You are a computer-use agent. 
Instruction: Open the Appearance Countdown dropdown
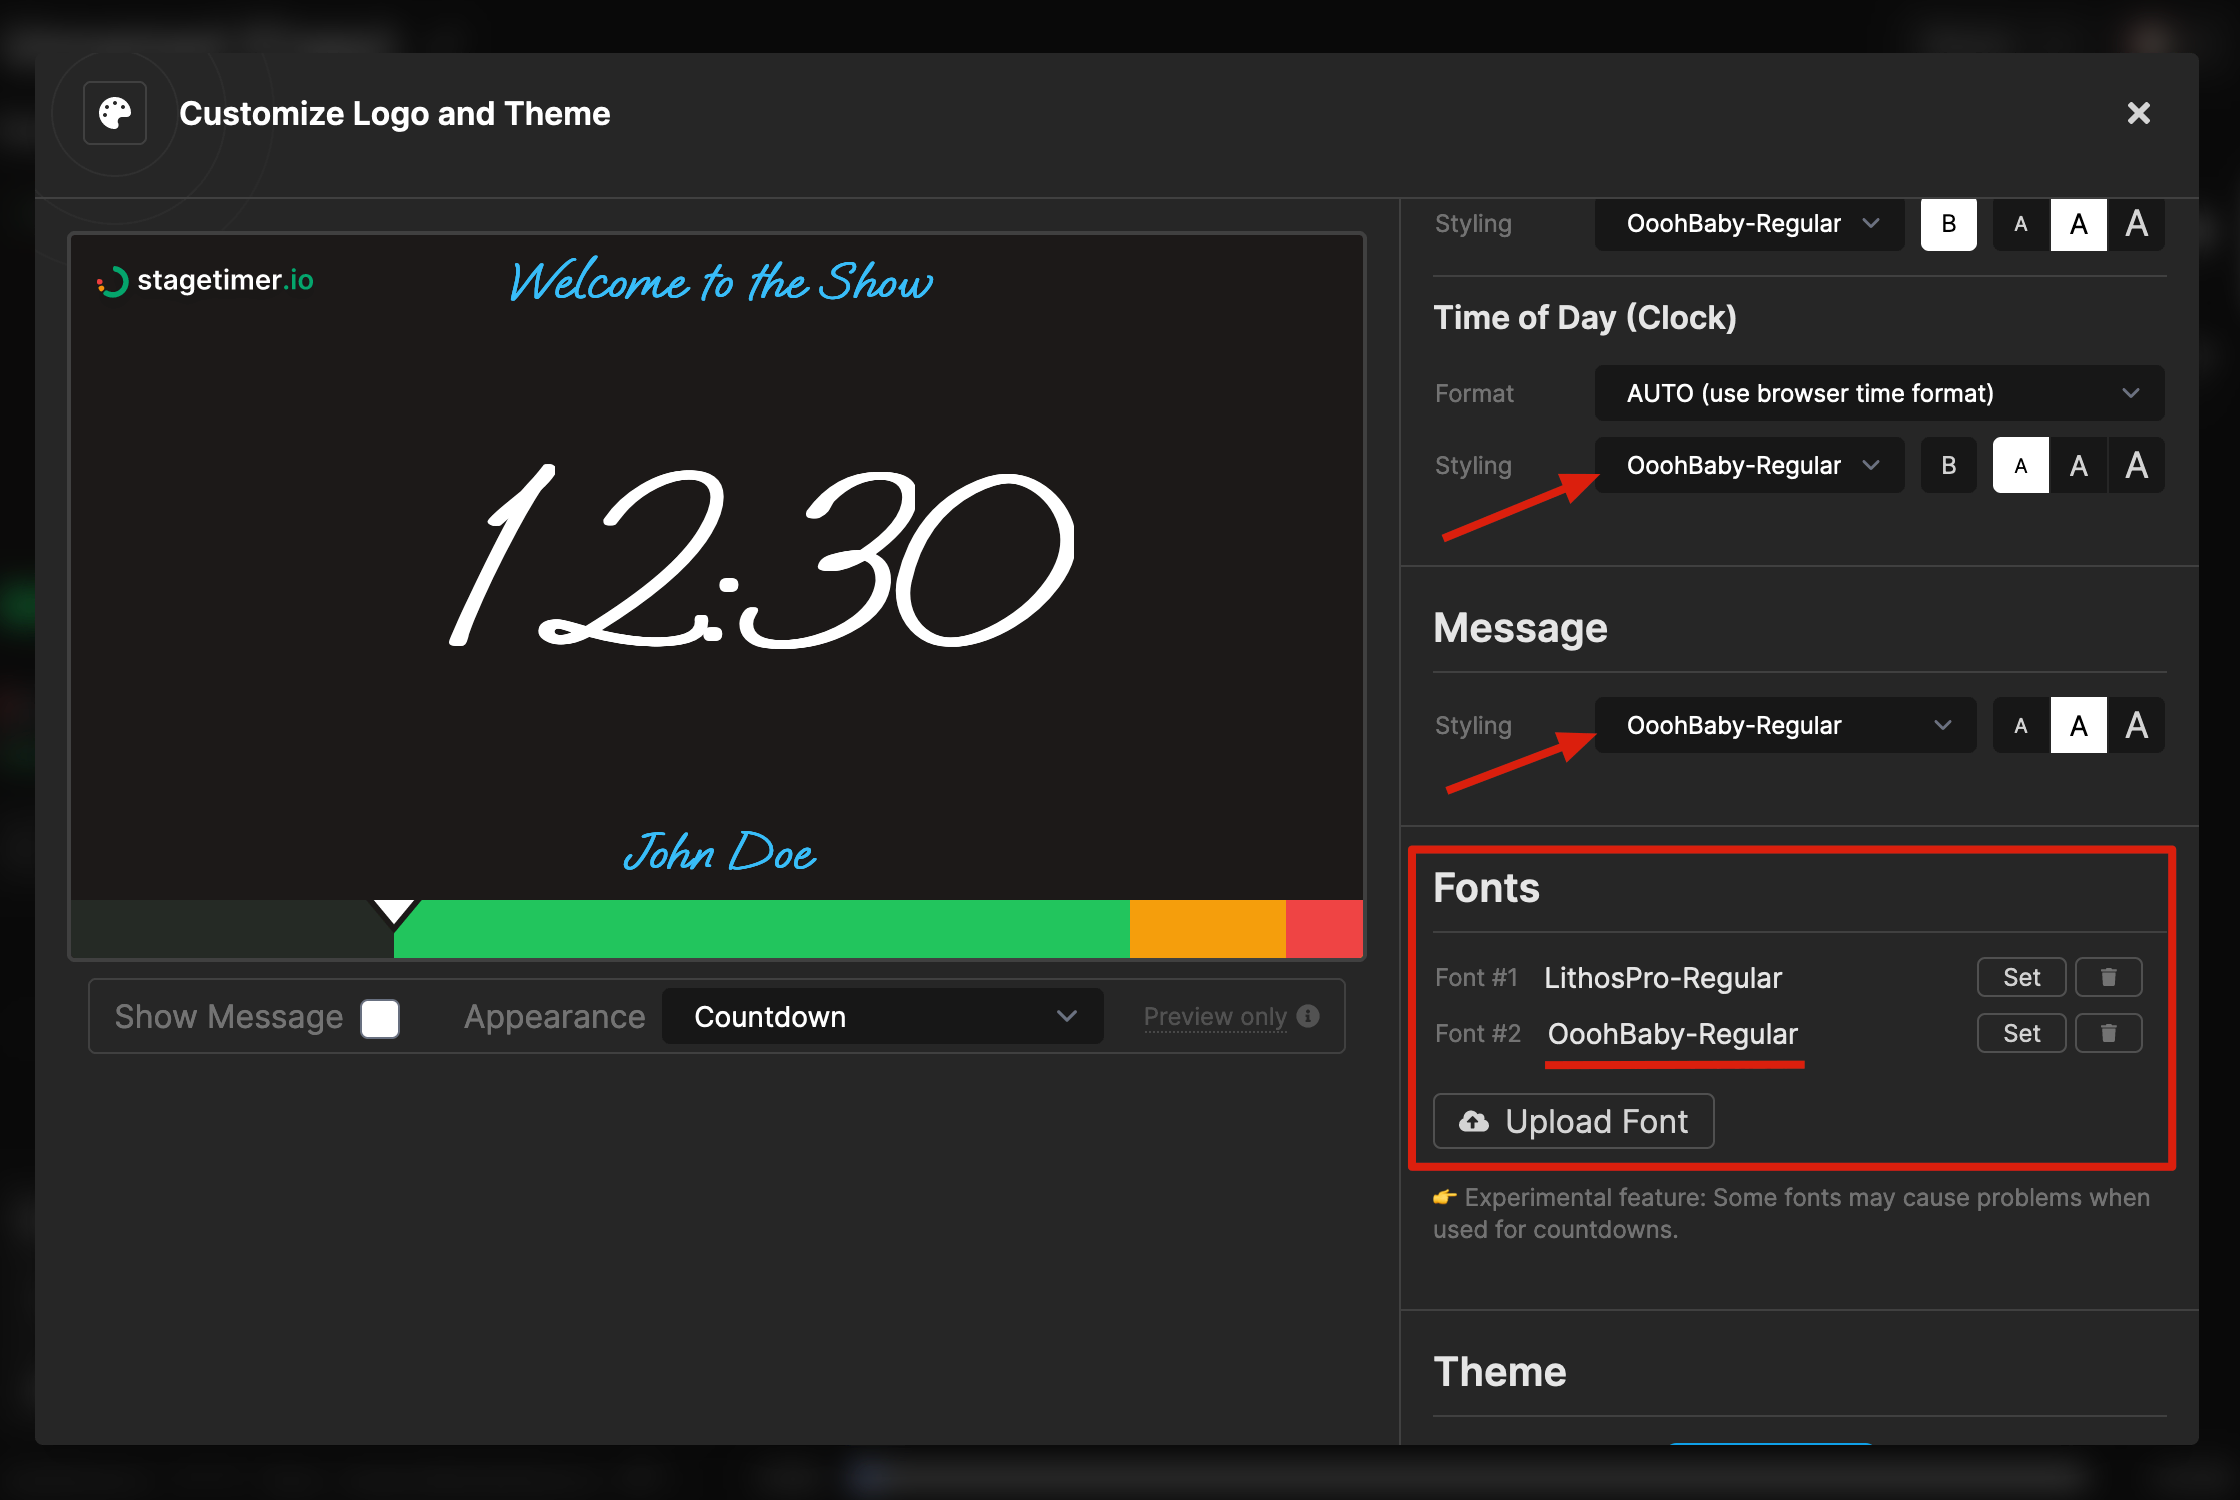[882, 1017]
